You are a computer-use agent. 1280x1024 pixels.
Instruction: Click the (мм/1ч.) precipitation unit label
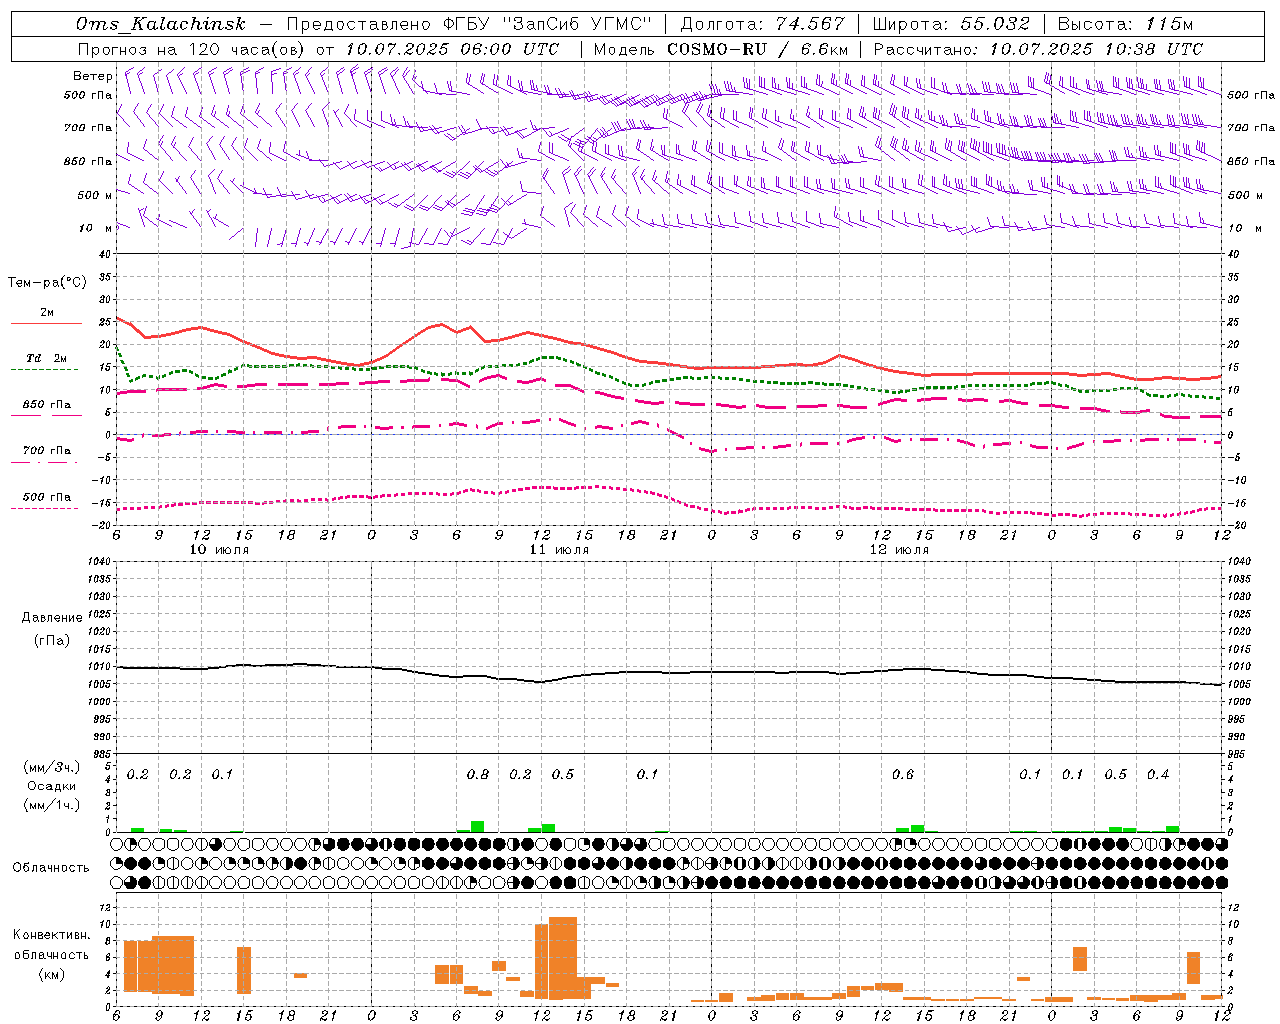(51, 805)
